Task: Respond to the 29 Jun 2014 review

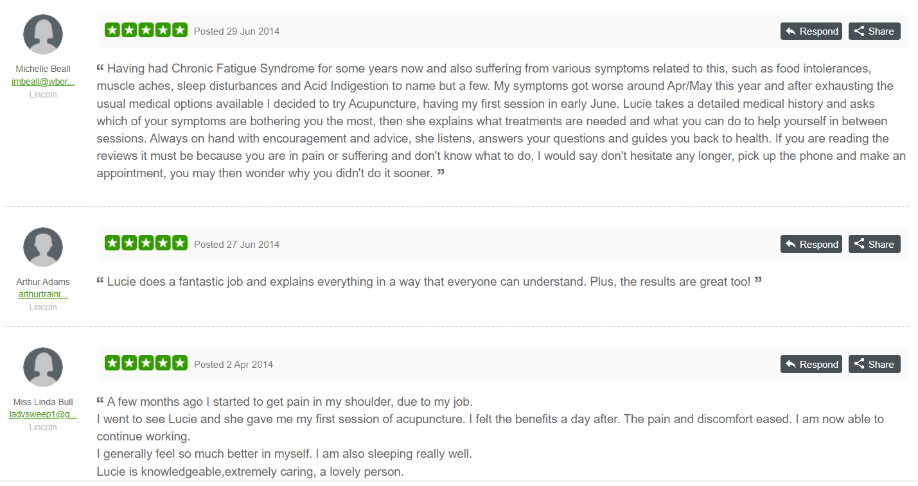Action: 811,31
